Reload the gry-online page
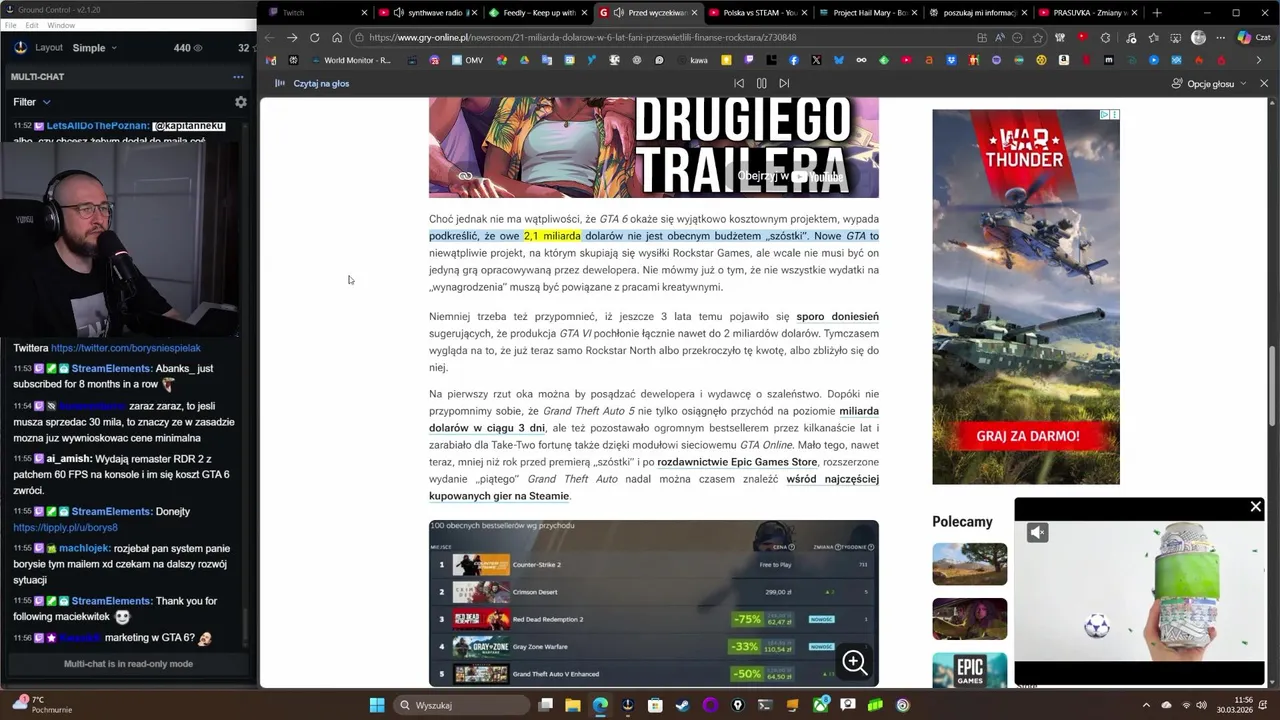This screenshot has width=1280, height=720. pyautogui.click(x=314, y=38)
